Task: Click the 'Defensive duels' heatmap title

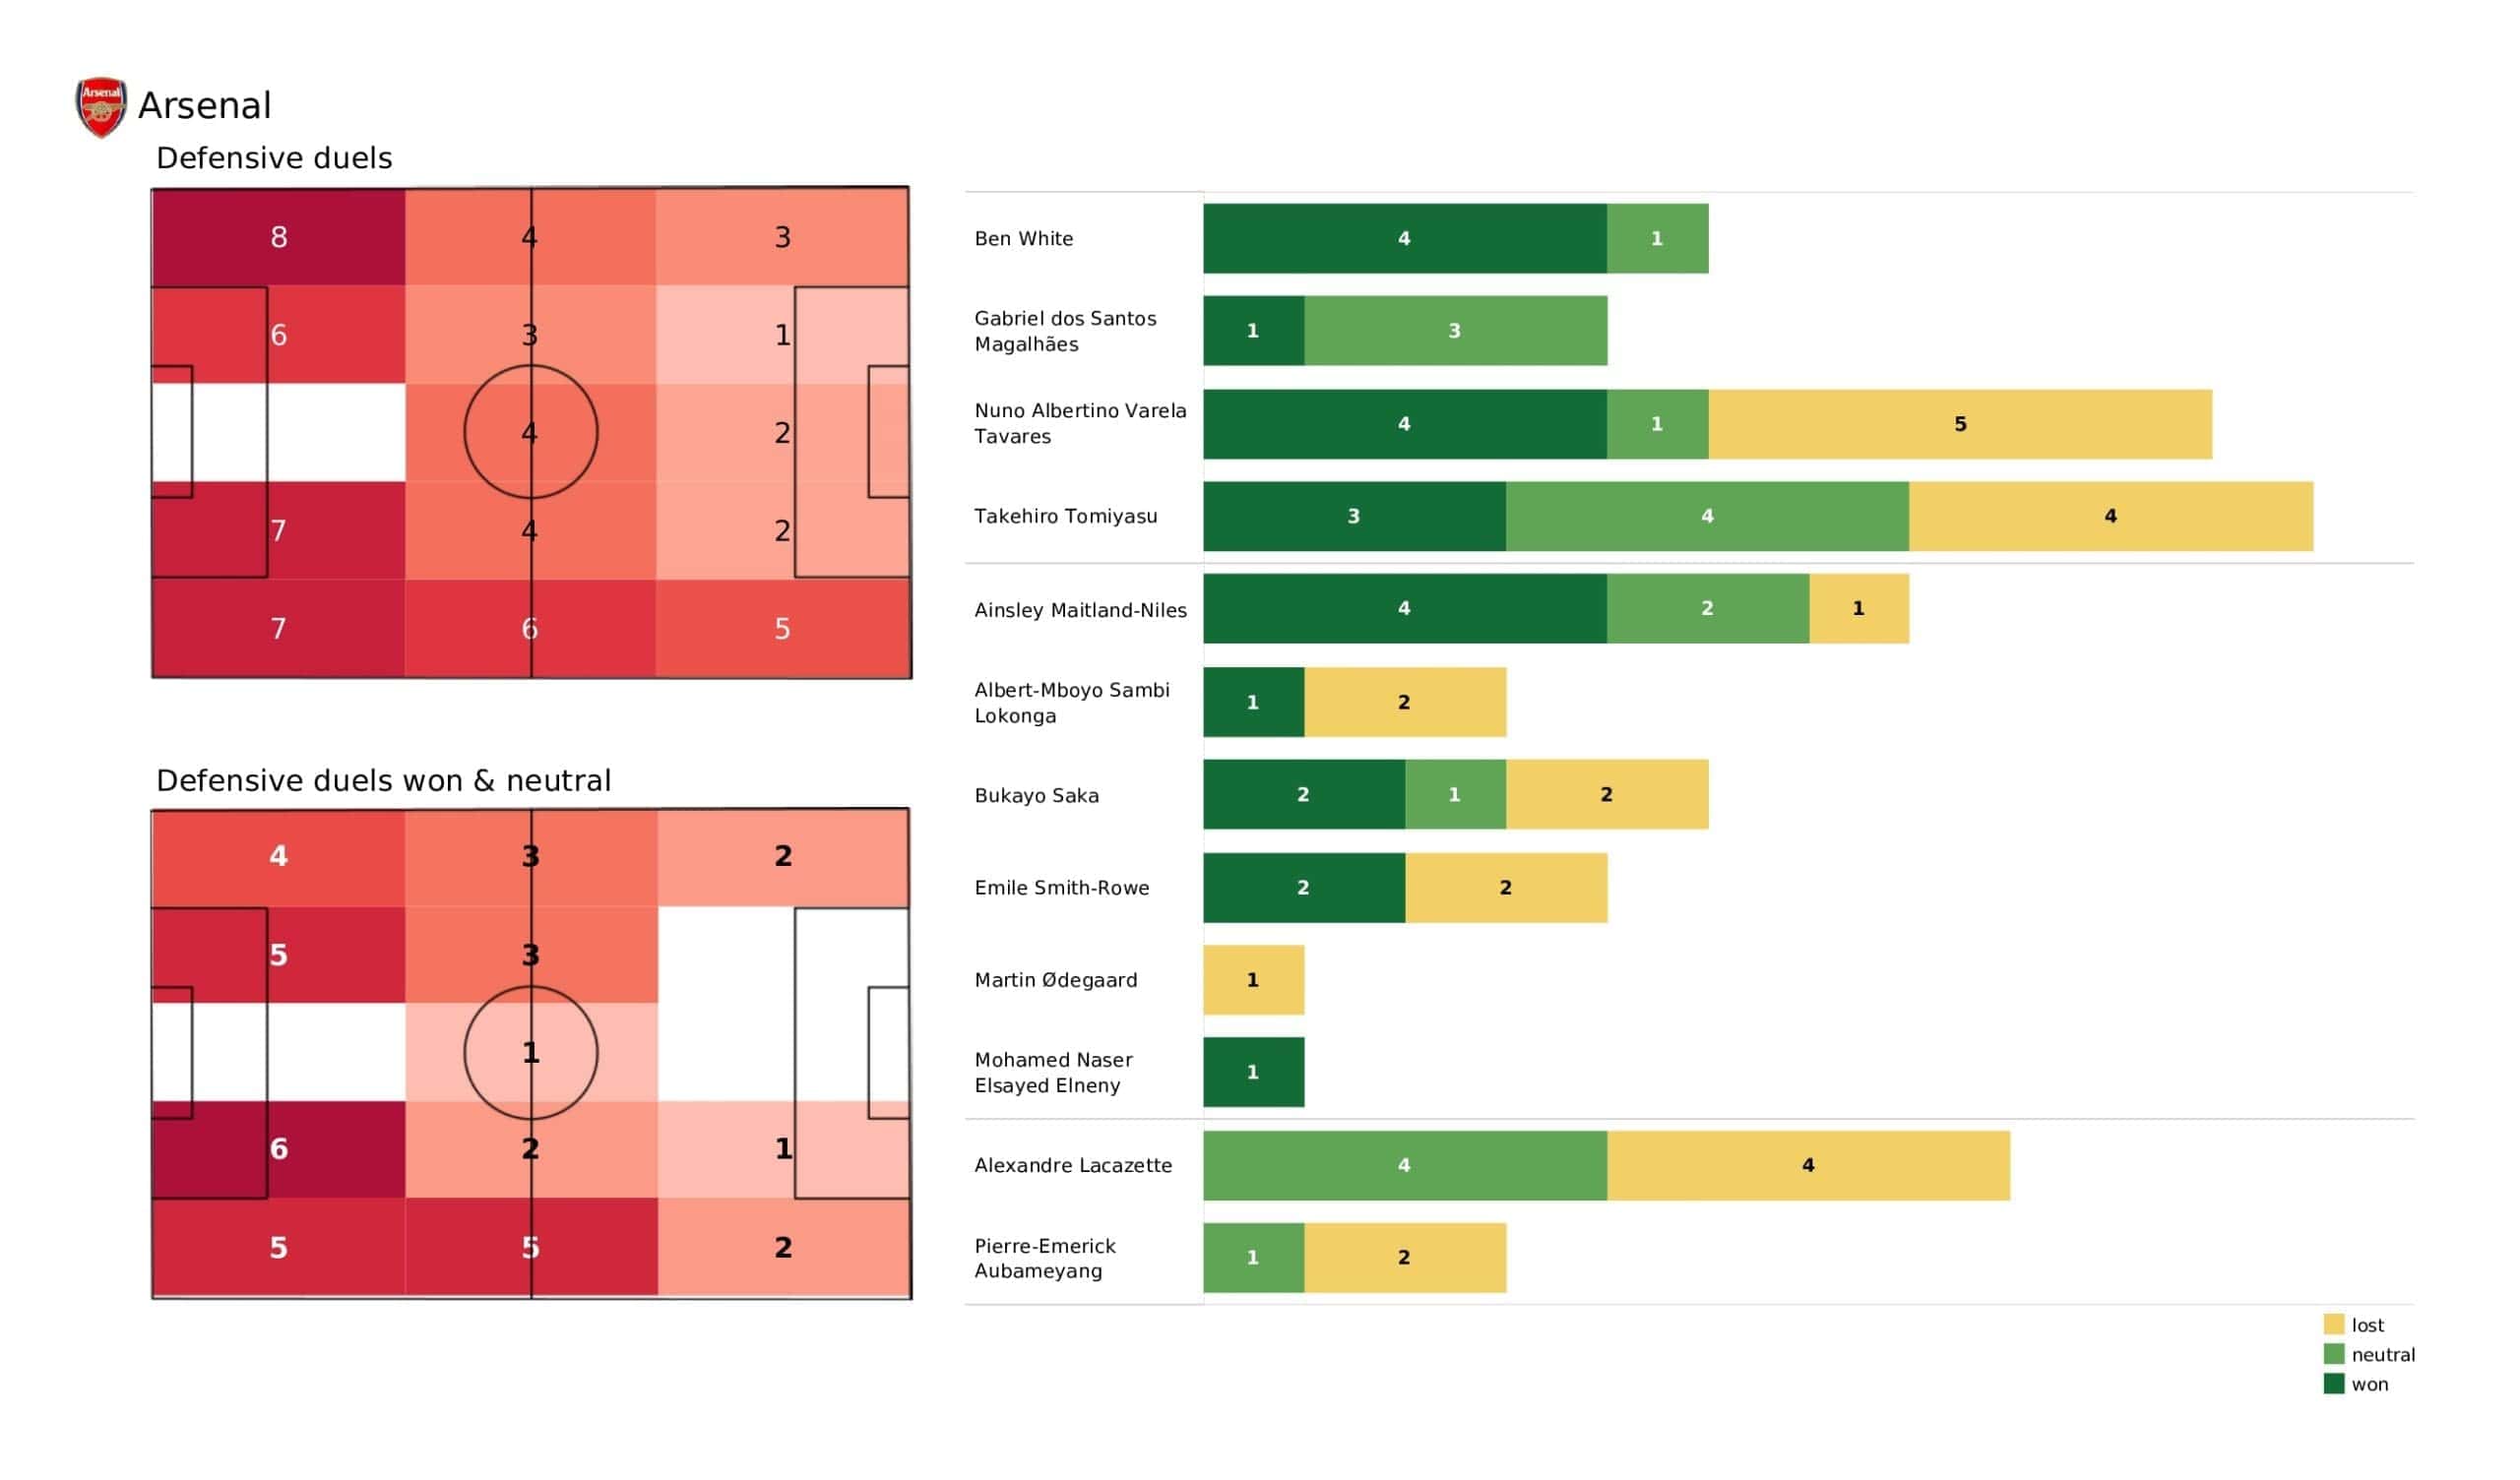Action: tap(274, 158)
